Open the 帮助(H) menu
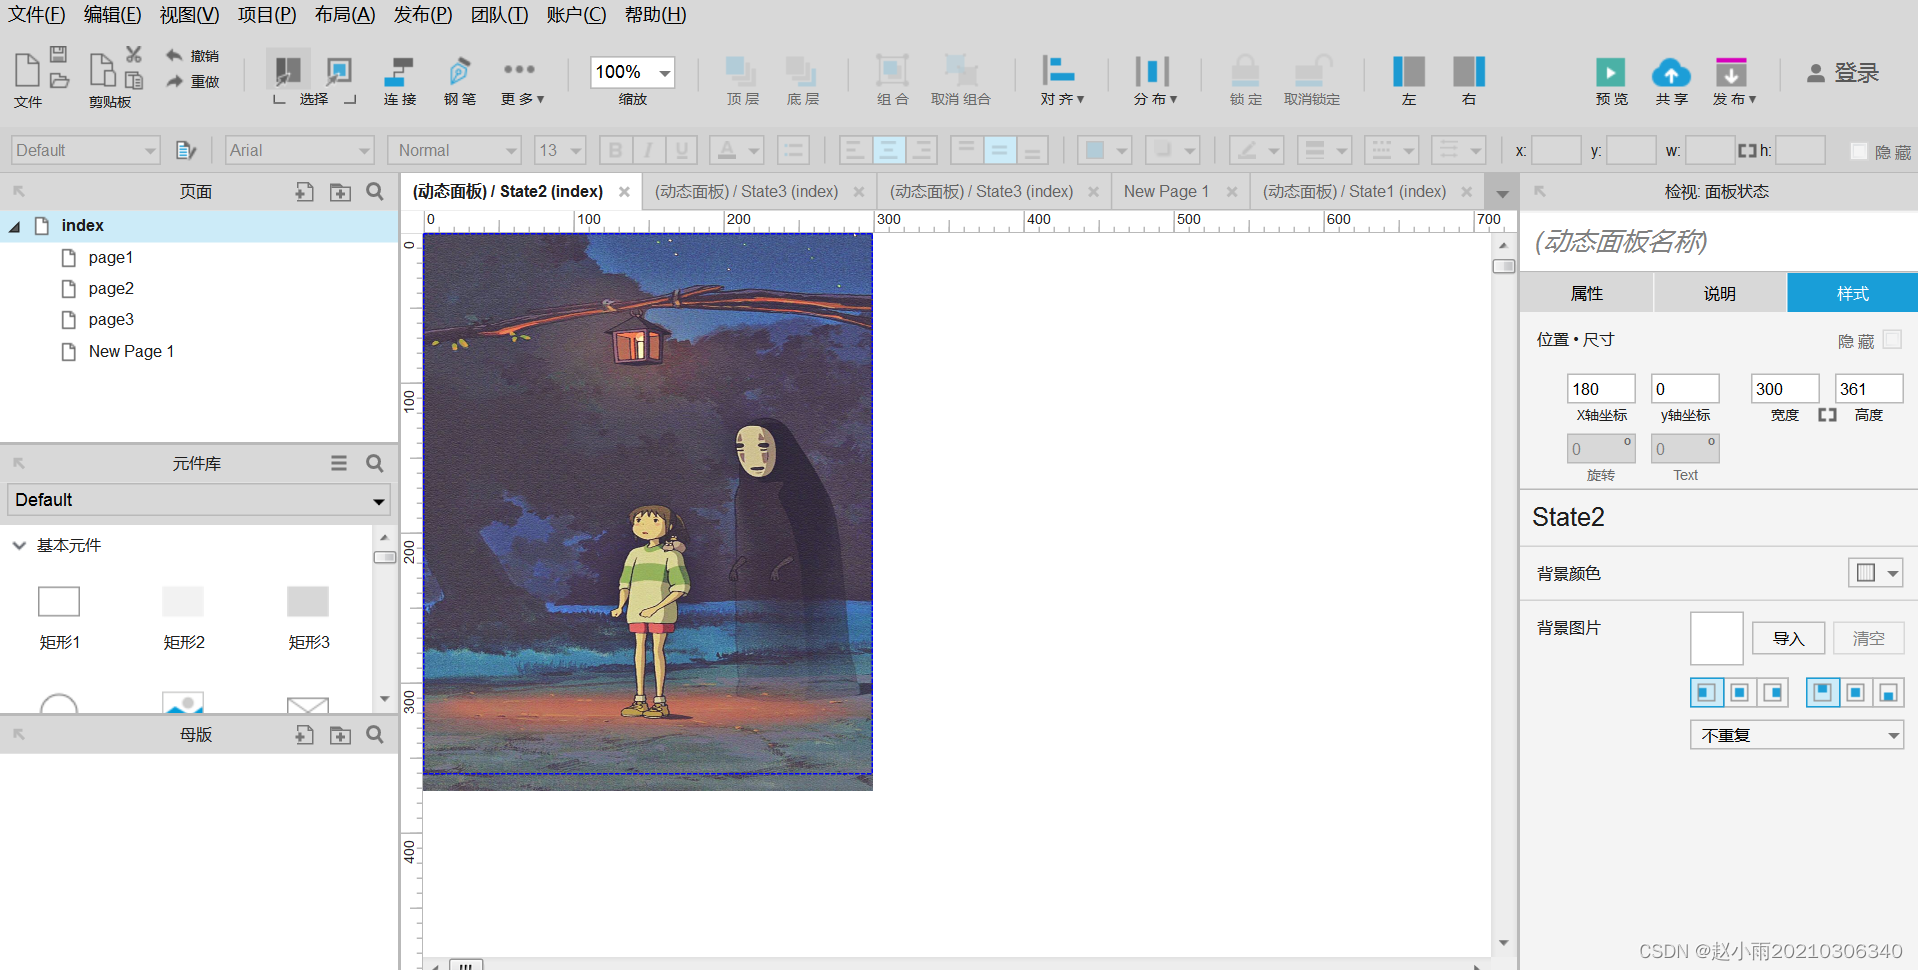Image resolution: width=1918 pixels, height=970 pixels. pos(655,15)
